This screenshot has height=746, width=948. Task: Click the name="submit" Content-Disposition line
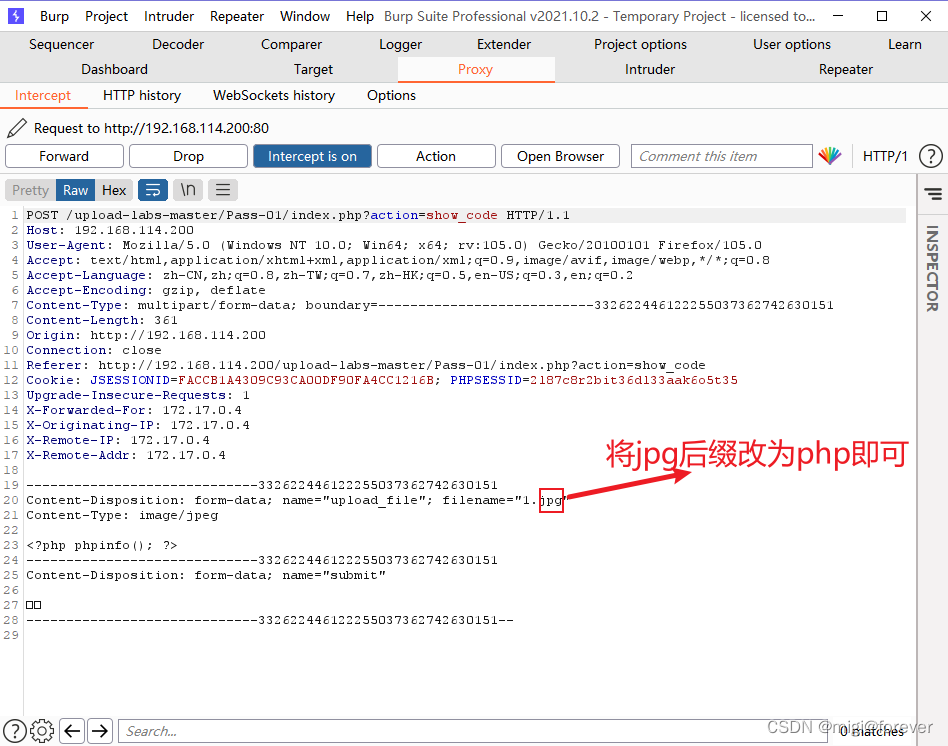[x=206, y=575]
